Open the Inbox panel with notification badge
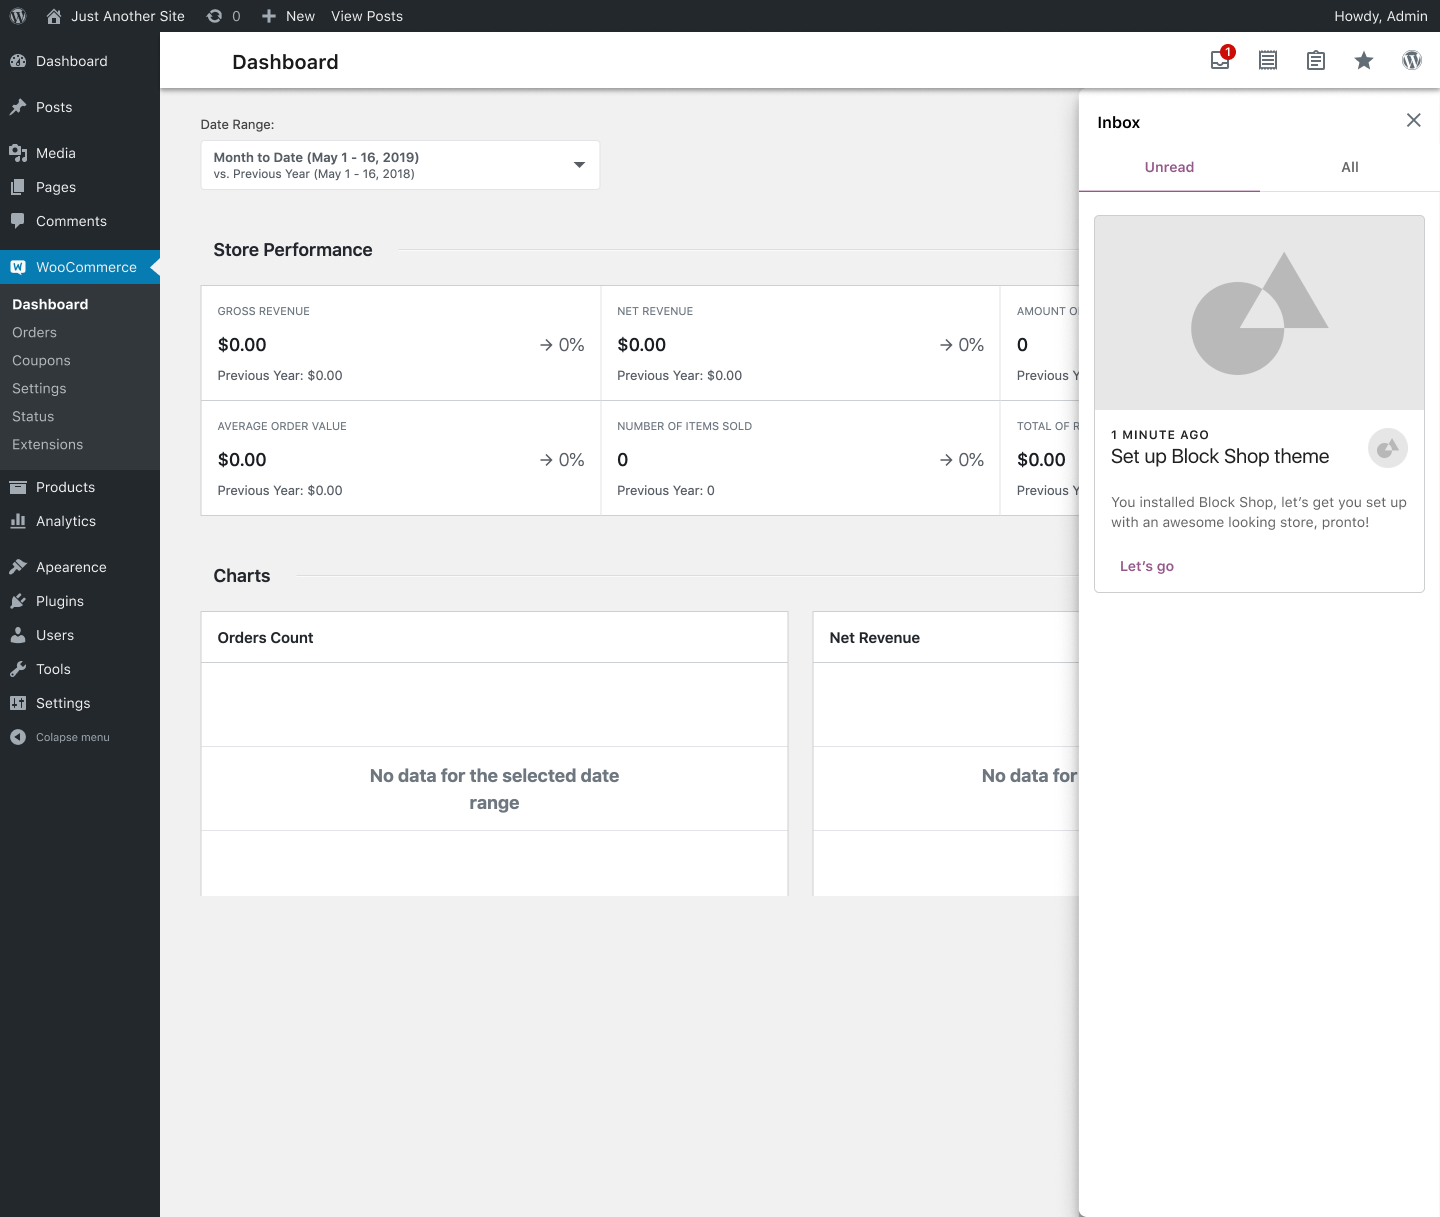This screenshot has width=1440, height=1217. (x=1219, y=60)
